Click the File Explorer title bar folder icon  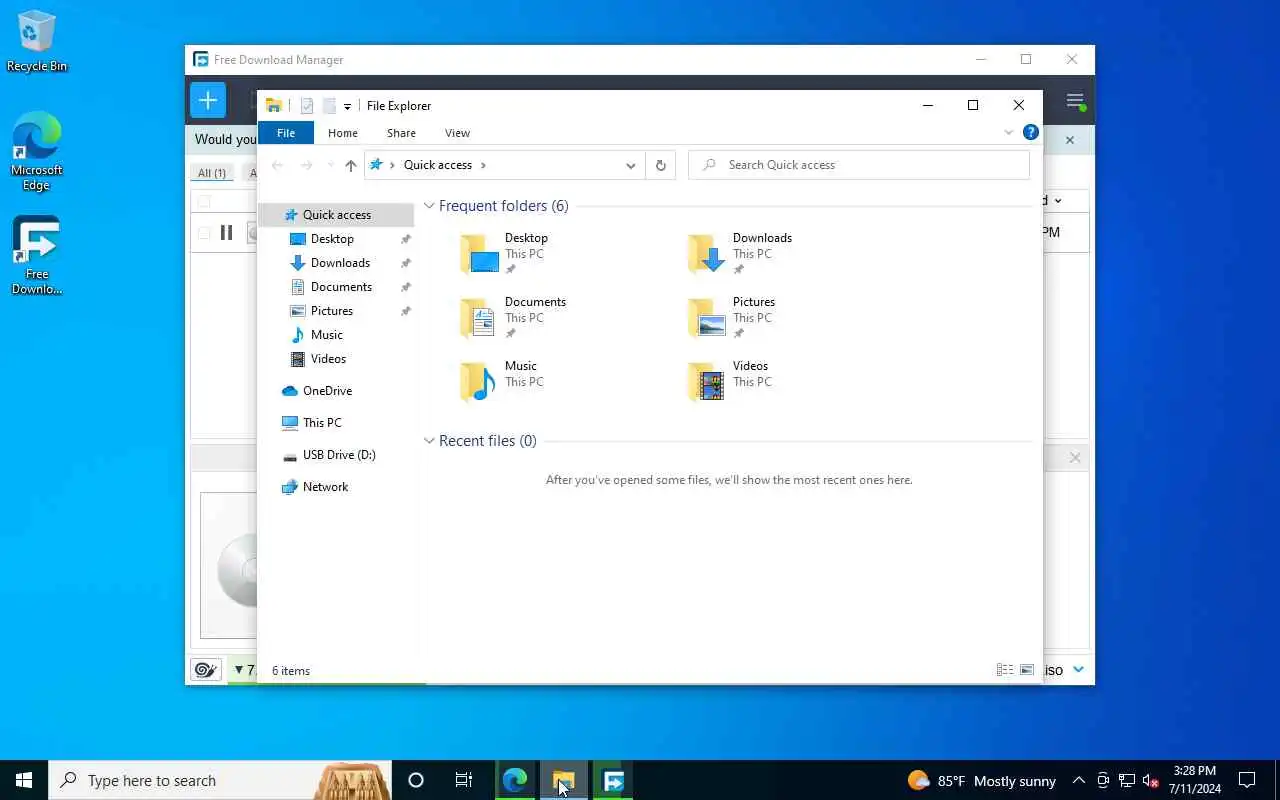(x=273, y=106)
